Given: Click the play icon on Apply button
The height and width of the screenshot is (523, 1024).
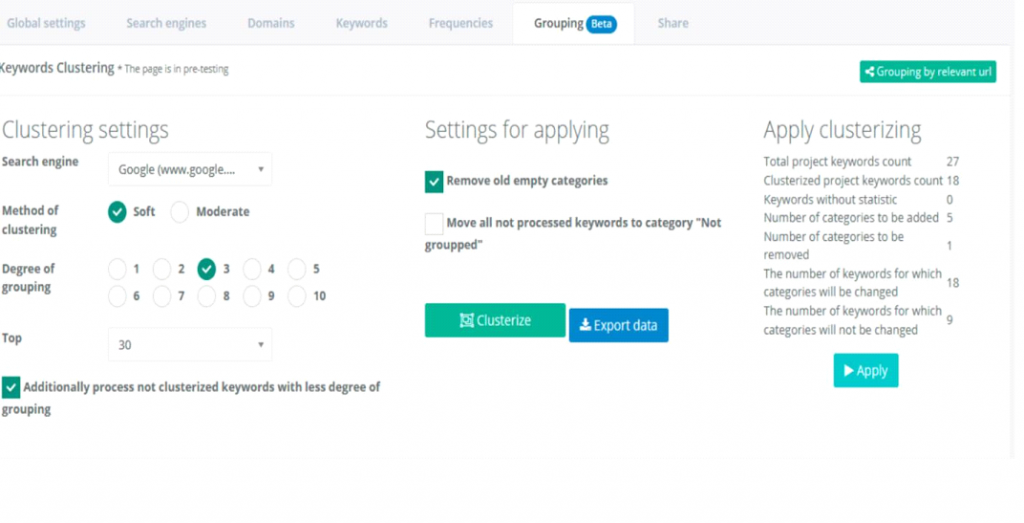Looking at the screenshot, I should 848,371.
